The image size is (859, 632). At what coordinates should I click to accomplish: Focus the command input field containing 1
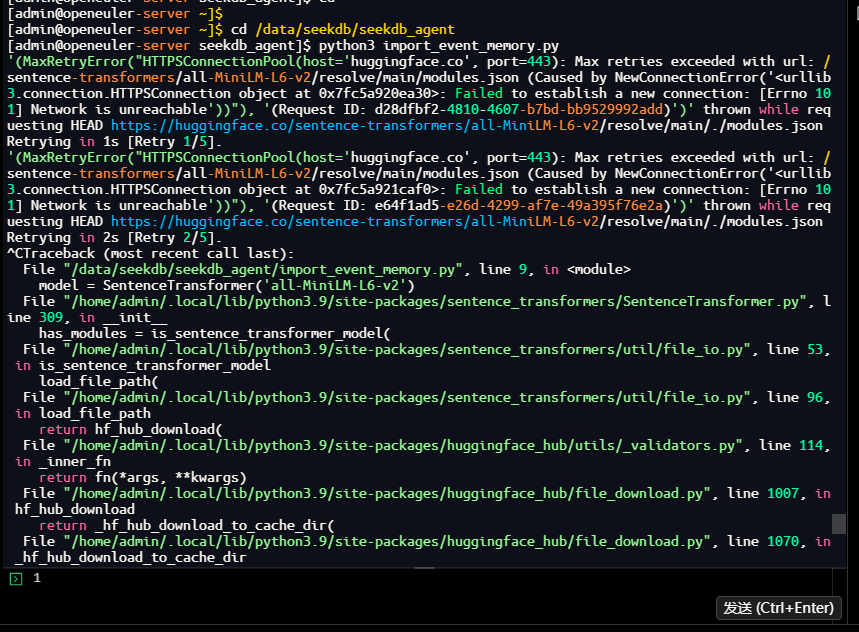coord(400,579)
